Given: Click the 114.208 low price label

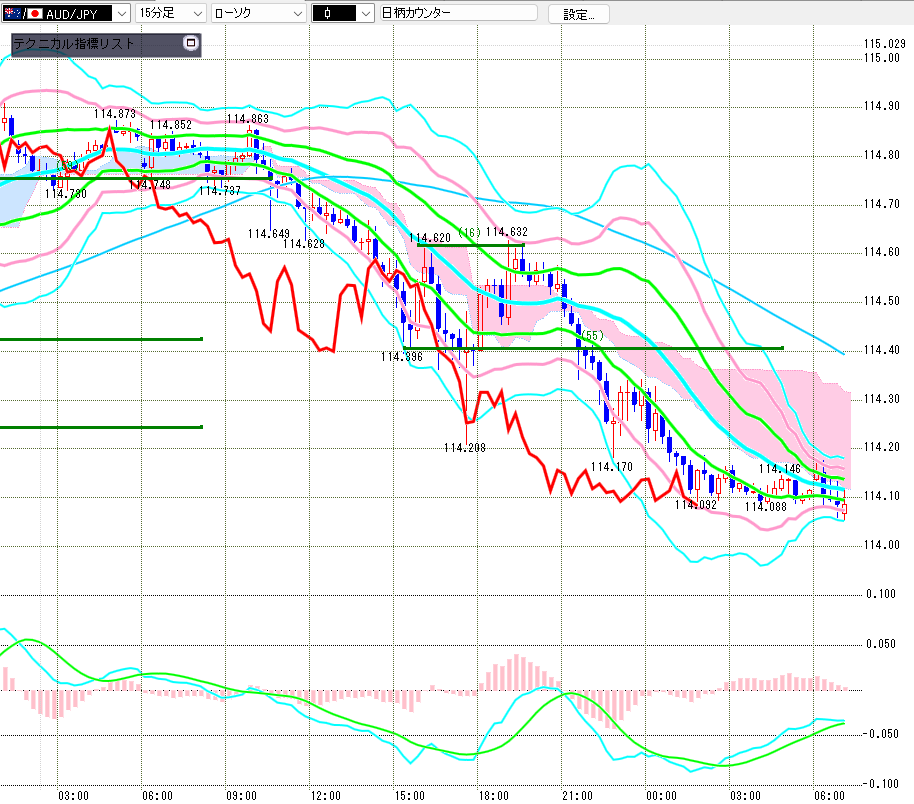Looking at the screenshot, I should click(465, 448).
